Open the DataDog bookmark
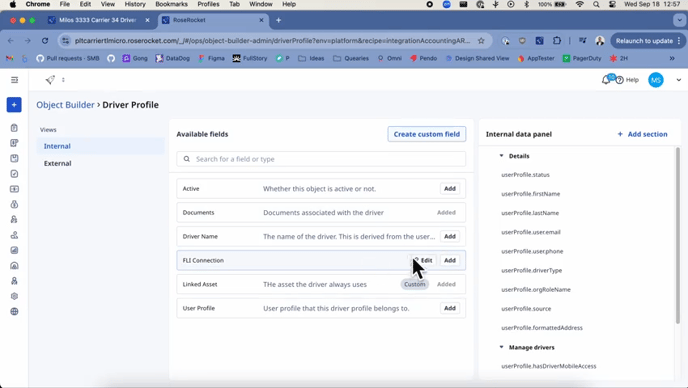This screenshot has width=688, height=388. click(x=173, y=58)
